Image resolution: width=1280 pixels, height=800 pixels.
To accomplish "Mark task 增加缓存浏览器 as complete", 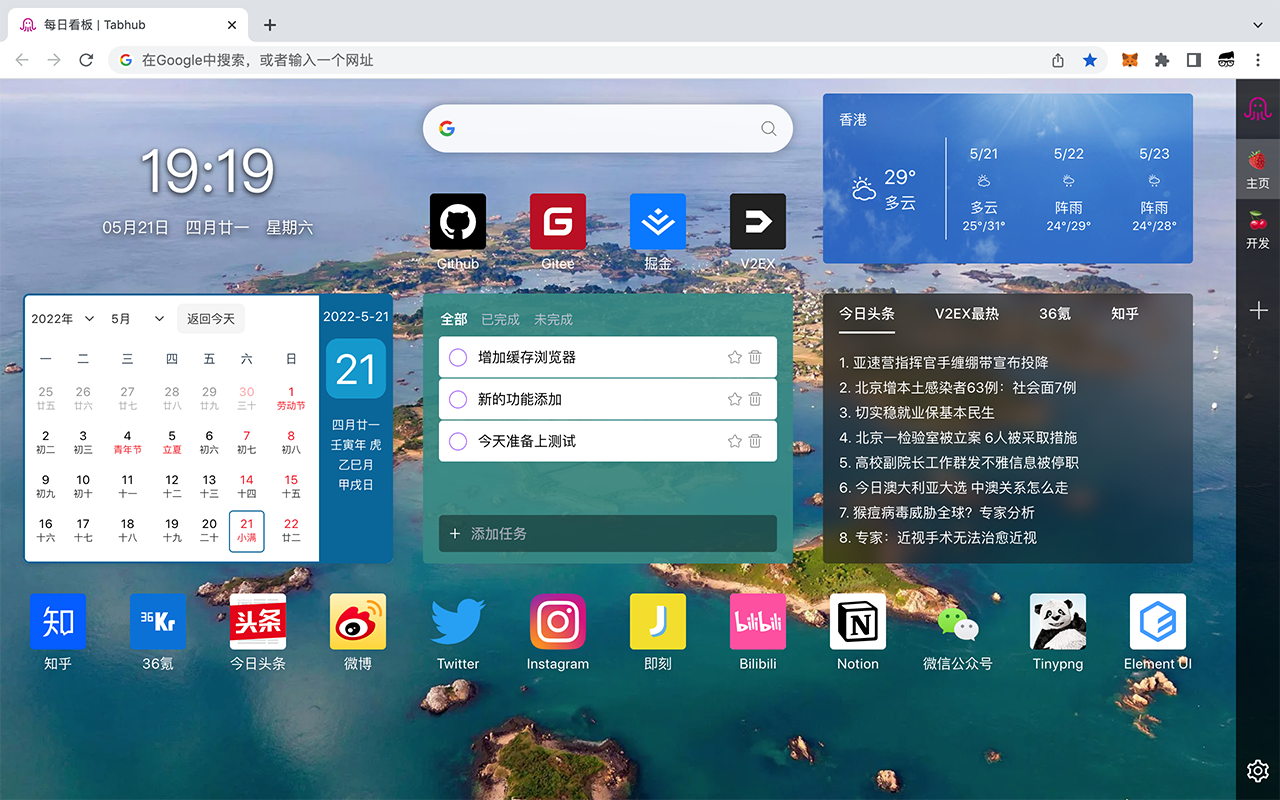I will click(x=458, y=357).
